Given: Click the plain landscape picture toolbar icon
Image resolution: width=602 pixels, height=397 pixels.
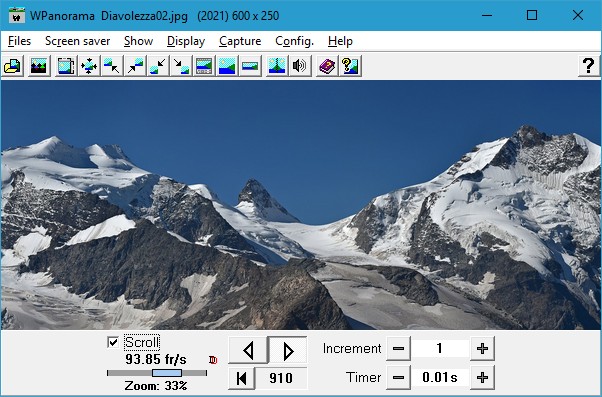Looking at the screenshot, I should pos(227,66).
